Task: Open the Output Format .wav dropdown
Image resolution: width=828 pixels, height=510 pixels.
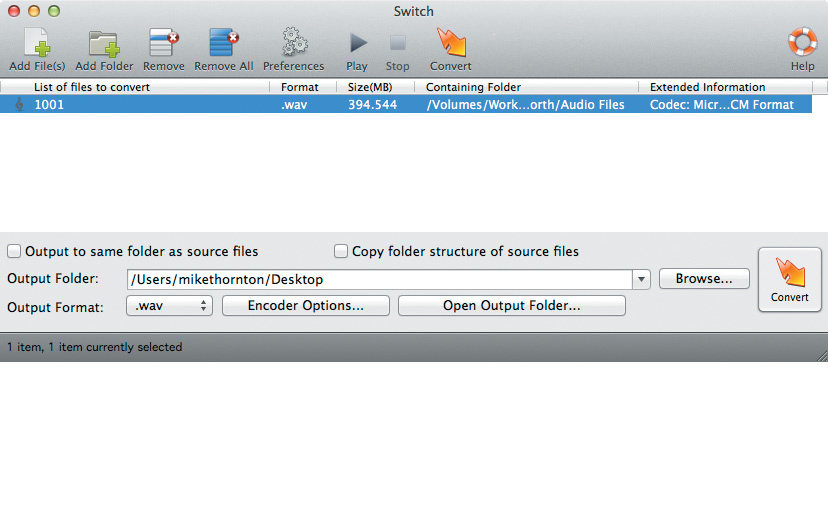Action: click(x=169, y=306)
